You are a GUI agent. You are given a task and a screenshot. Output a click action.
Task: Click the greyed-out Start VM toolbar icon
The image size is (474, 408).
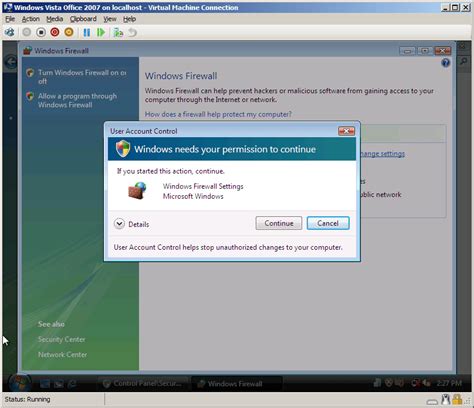click(x=27, y=32)
